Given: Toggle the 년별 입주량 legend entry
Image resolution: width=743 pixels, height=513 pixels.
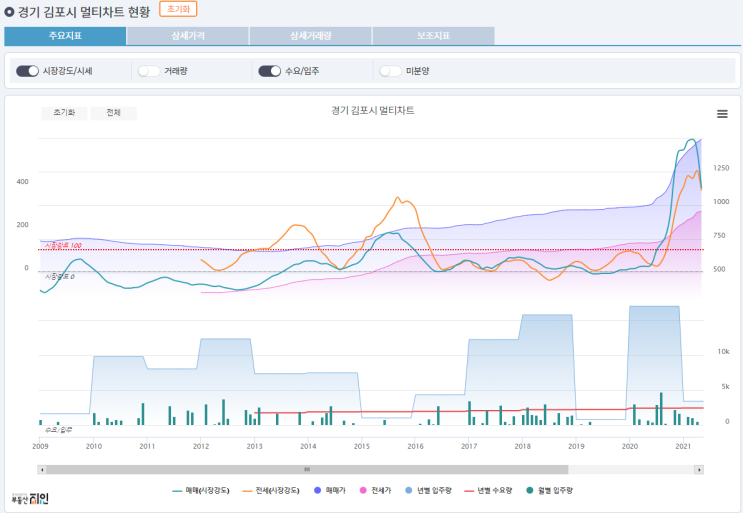Looking at the screenshot, I should [x=428, y=491].
